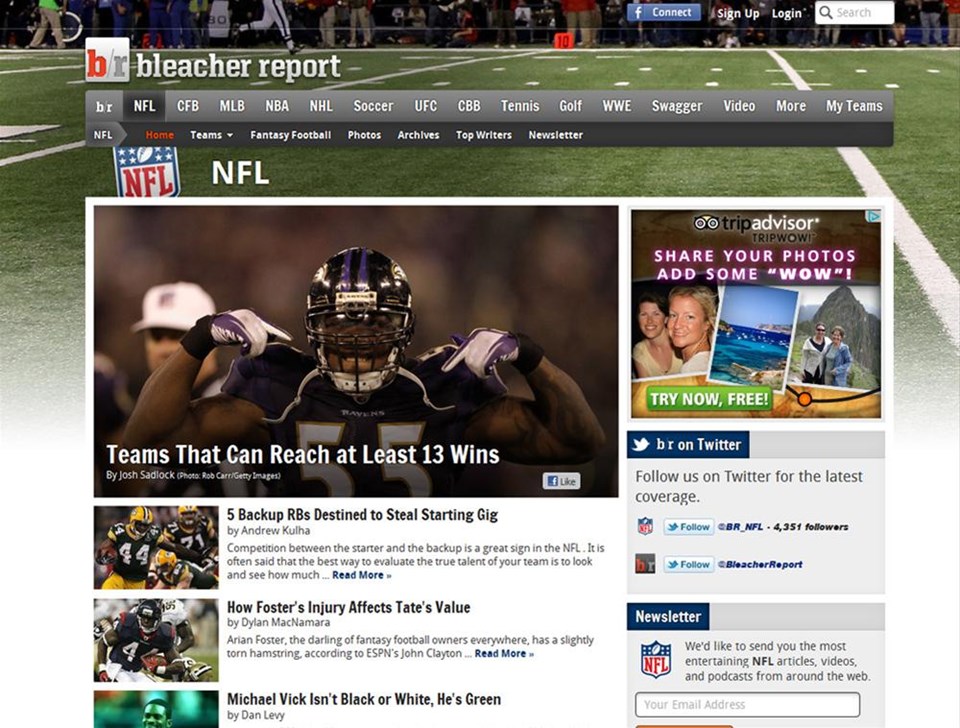Click the NFL shield icon in Newsletter box
Image resolution: width=960 pixels, height=728 pixels.
pos(656,659)
